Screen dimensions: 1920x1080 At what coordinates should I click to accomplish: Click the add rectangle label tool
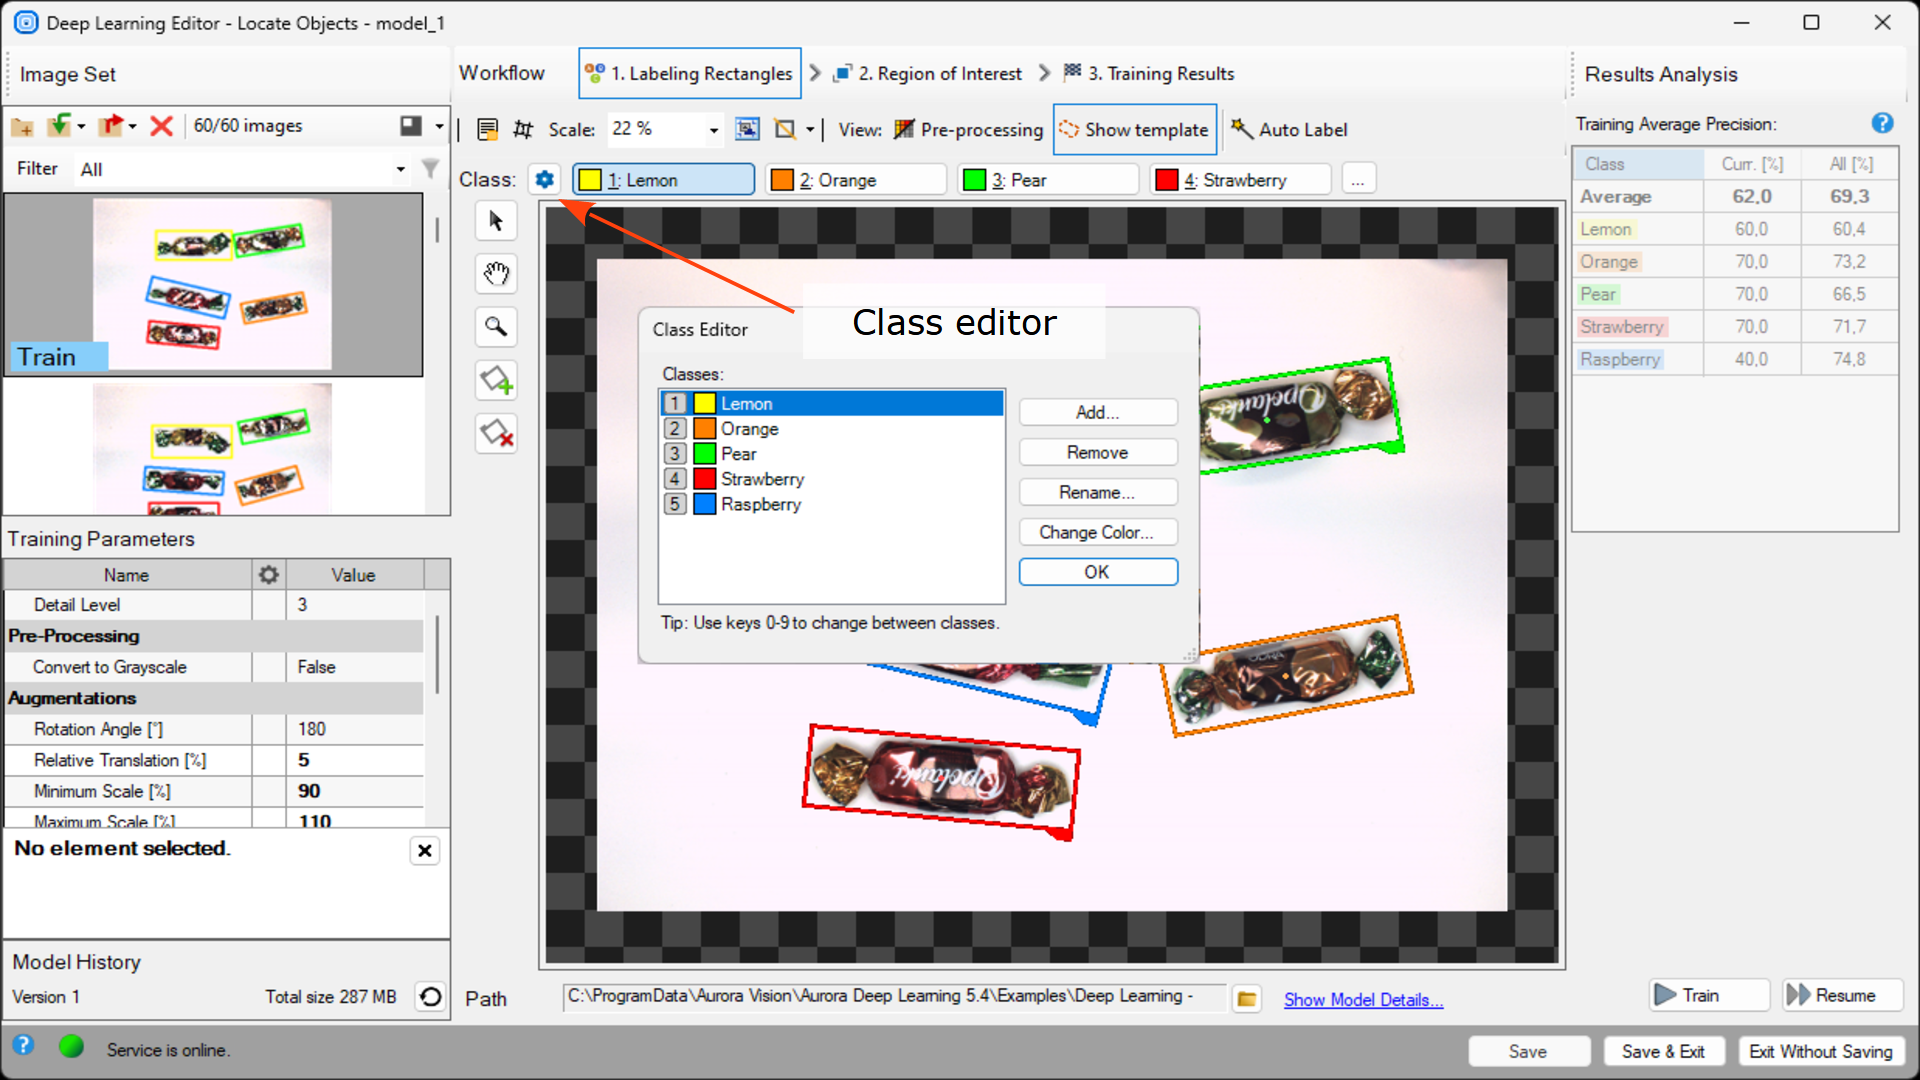[x=496, y=380]
